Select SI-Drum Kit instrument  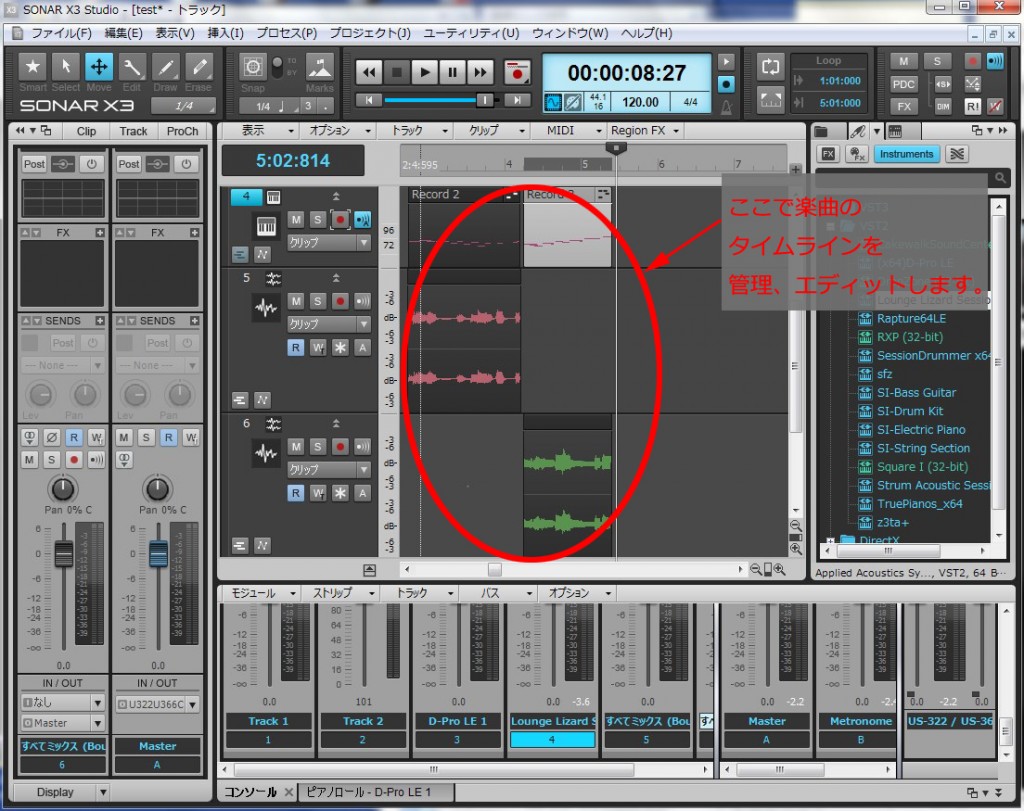pyautogui.click(x=910, y=411)
